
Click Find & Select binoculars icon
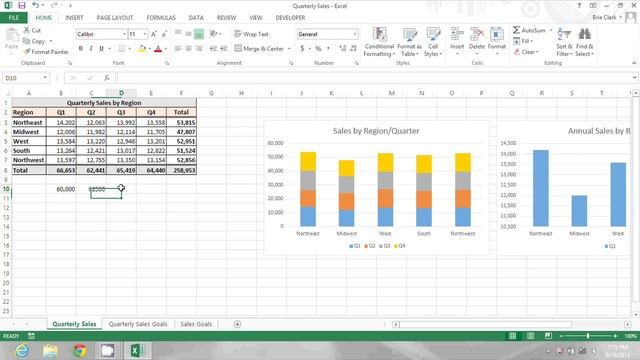pos(584,34)
